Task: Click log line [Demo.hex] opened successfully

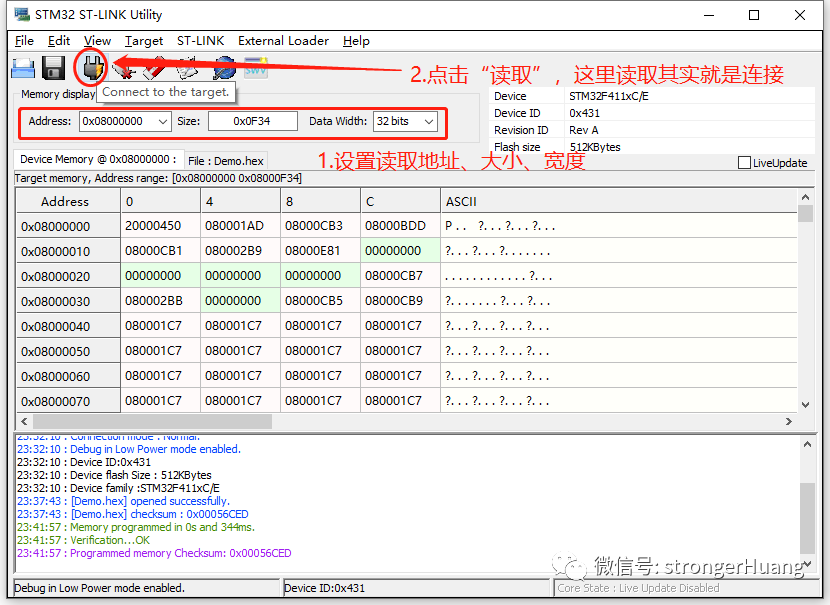Action: tap(123, 501)
